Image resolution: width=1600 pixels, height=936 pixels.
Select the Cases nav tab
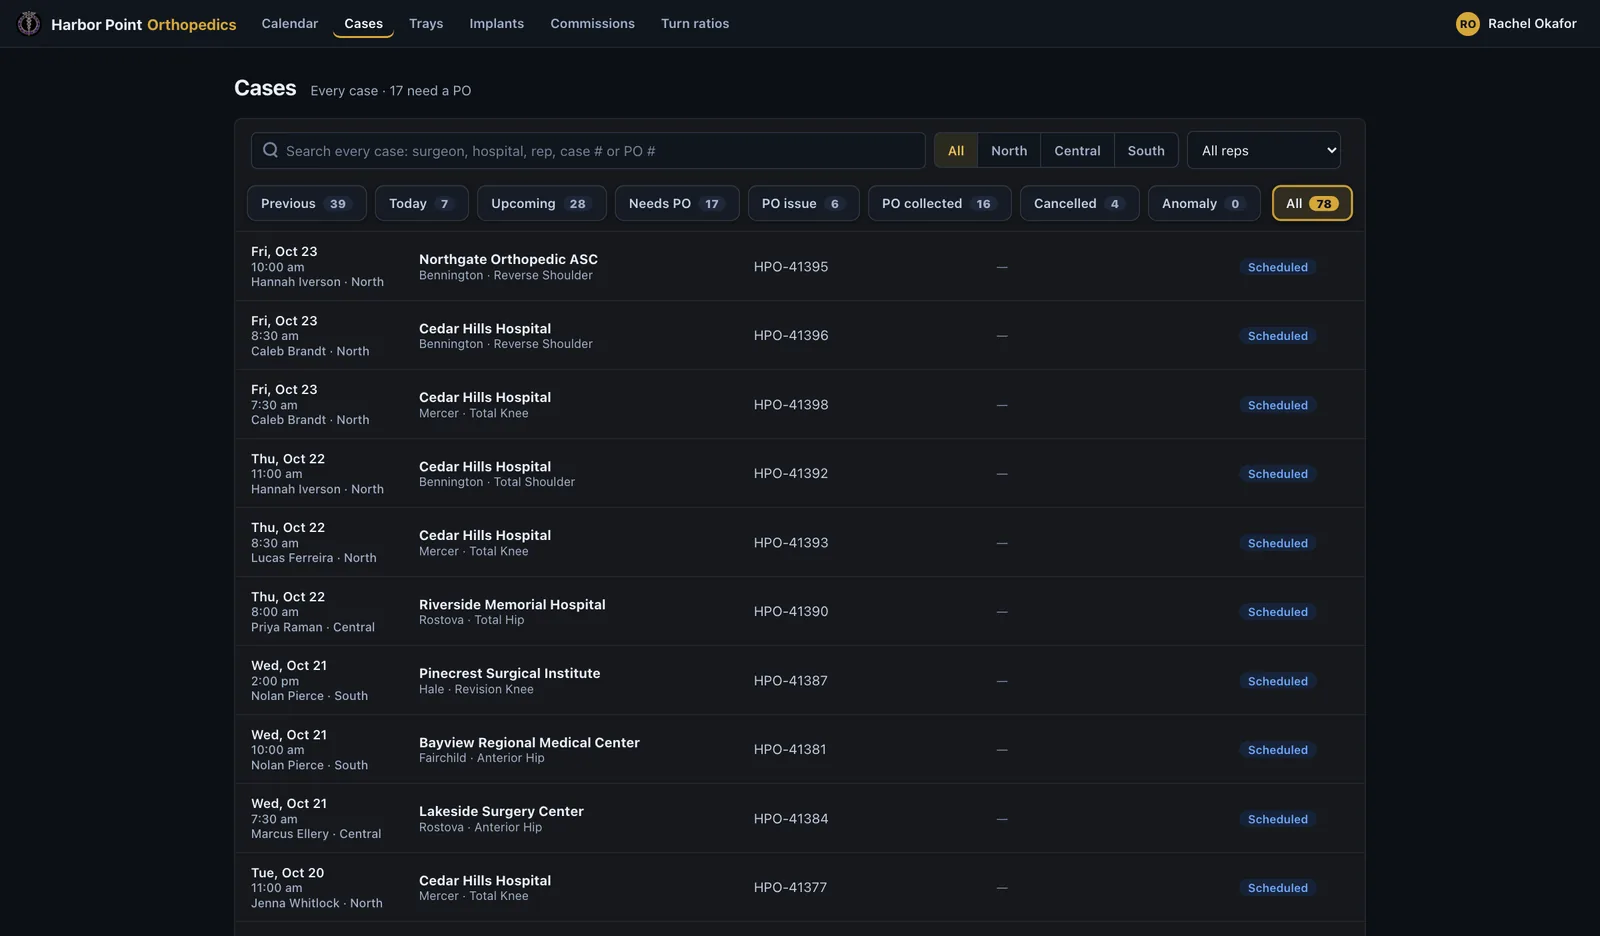click(x=363, y=23)
